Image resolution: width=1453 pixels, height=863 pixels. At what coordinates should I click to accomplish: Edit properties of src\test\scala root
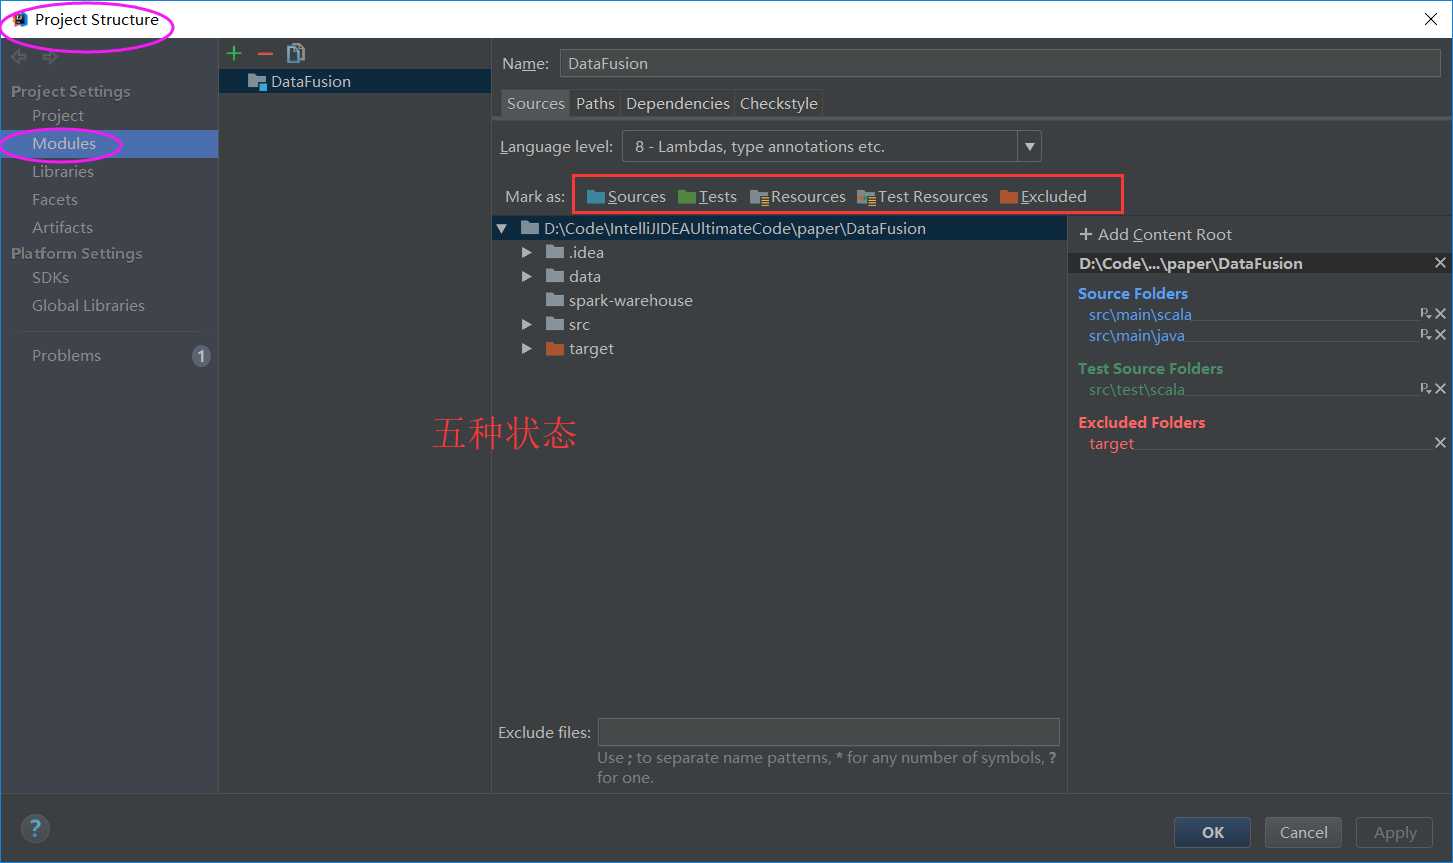(1425, 389)
